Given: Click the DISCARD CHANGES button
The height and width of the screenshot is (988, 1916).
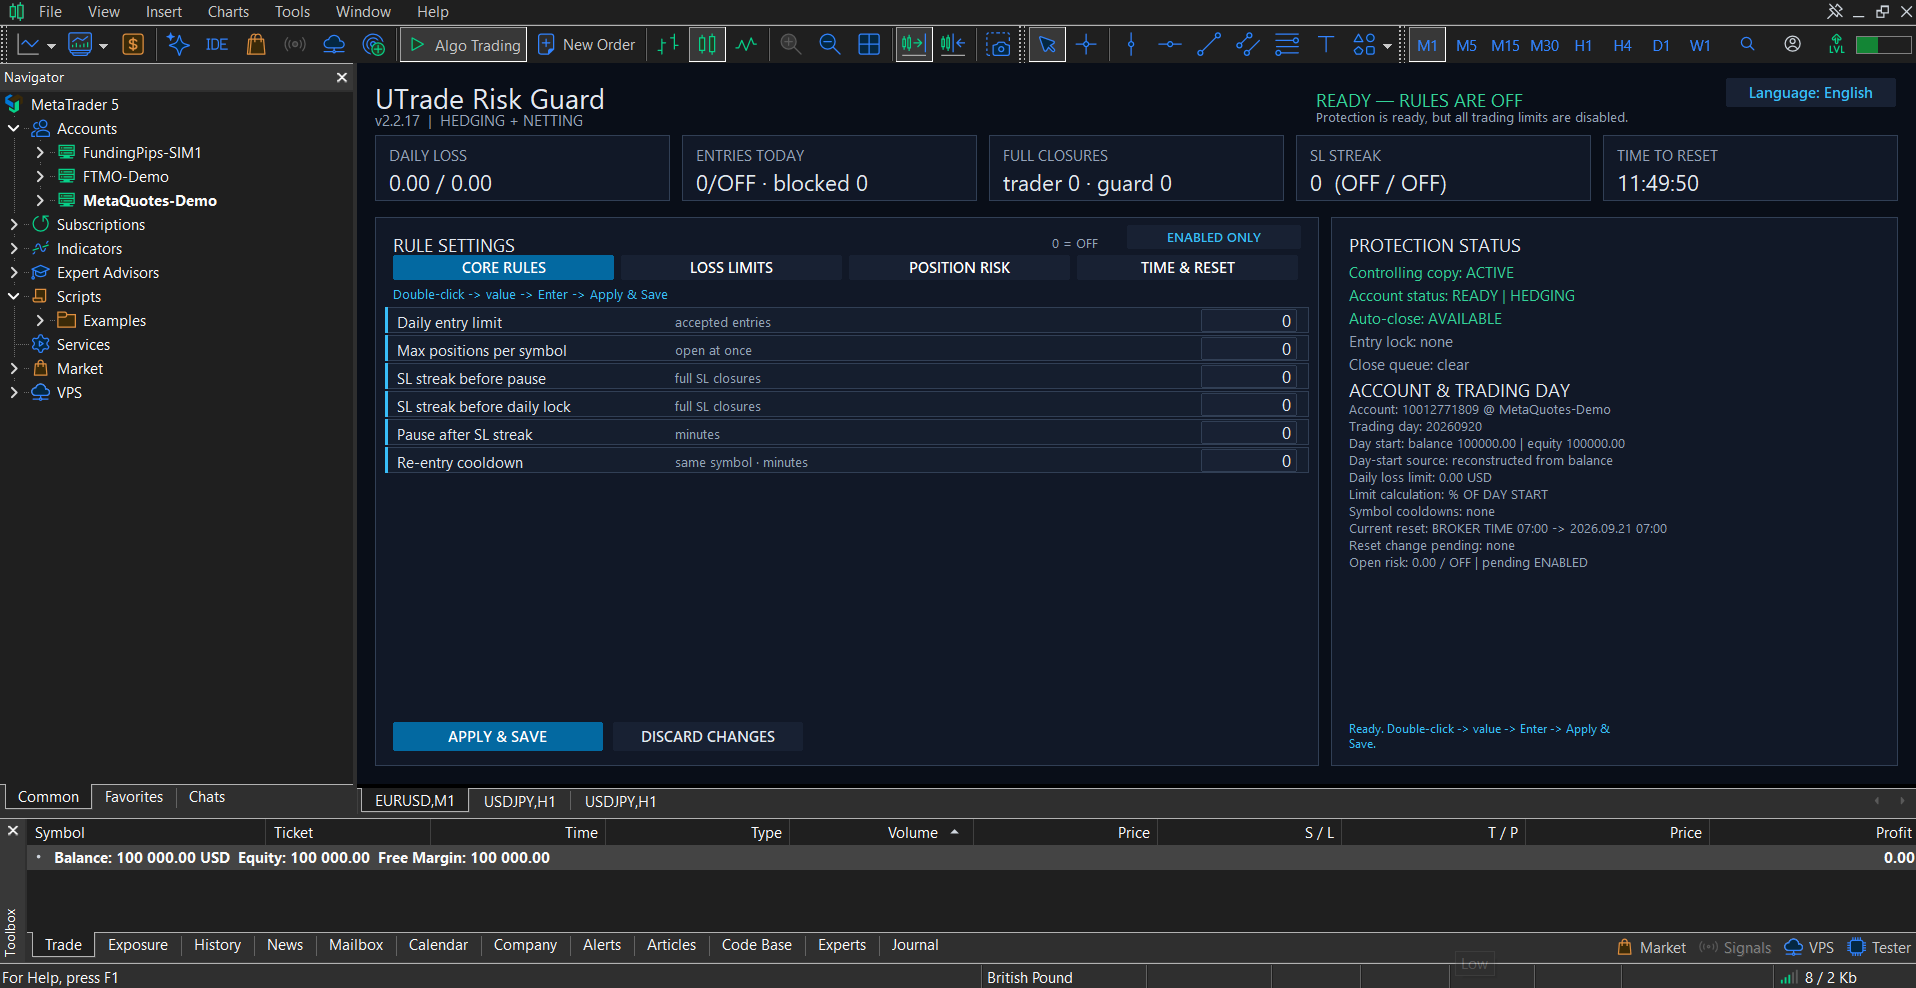Looking at the screenshot, I should 708,736.
